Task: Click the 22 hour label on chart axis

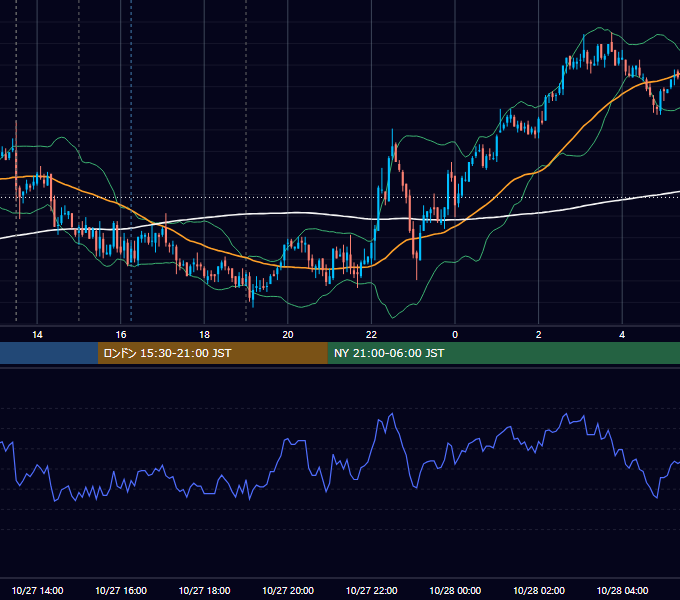Action: (x=371, y=335)
